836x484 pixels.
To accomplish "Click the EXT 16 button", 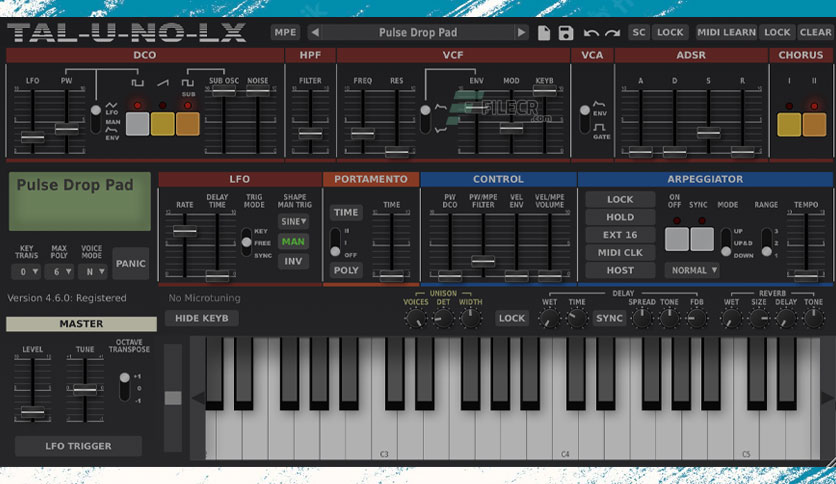I will (x=620, y=235).
